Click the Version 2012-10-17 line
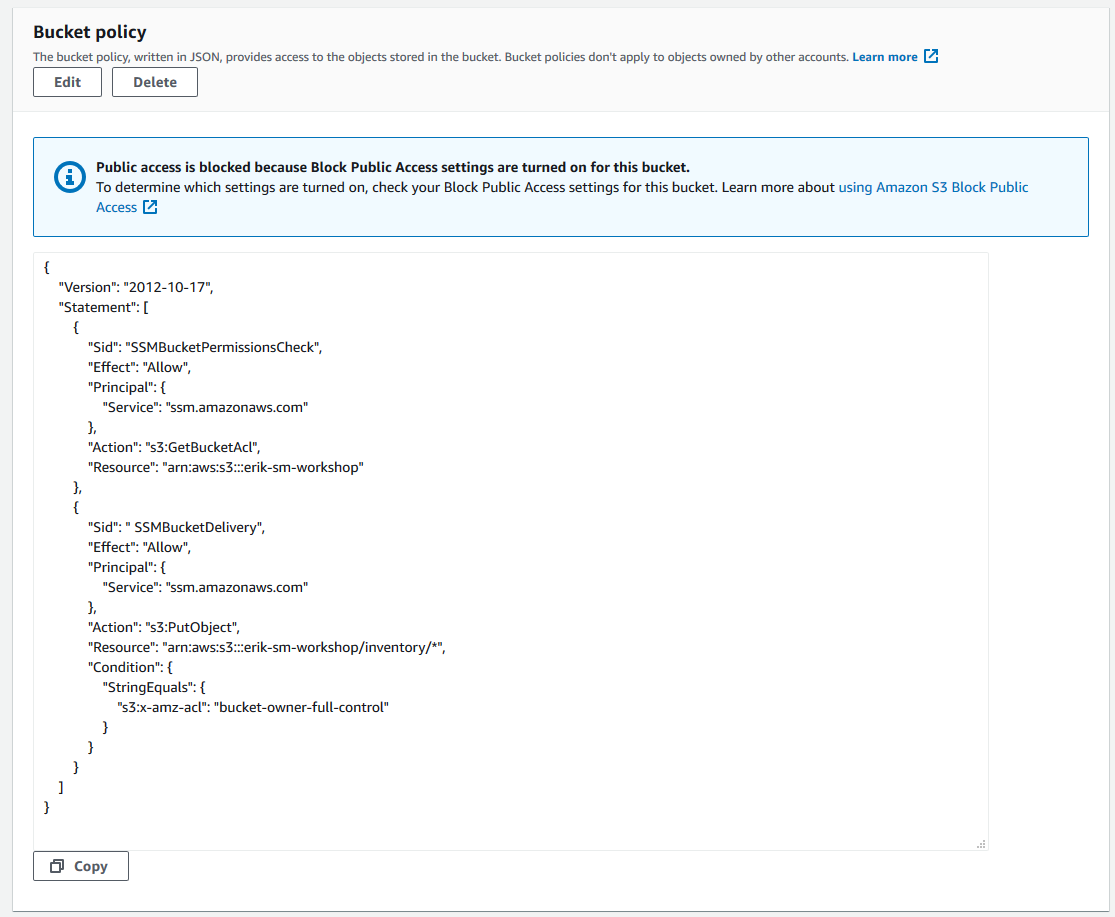Viewport: 1115px width, 917px height. (x=136, y=287)
